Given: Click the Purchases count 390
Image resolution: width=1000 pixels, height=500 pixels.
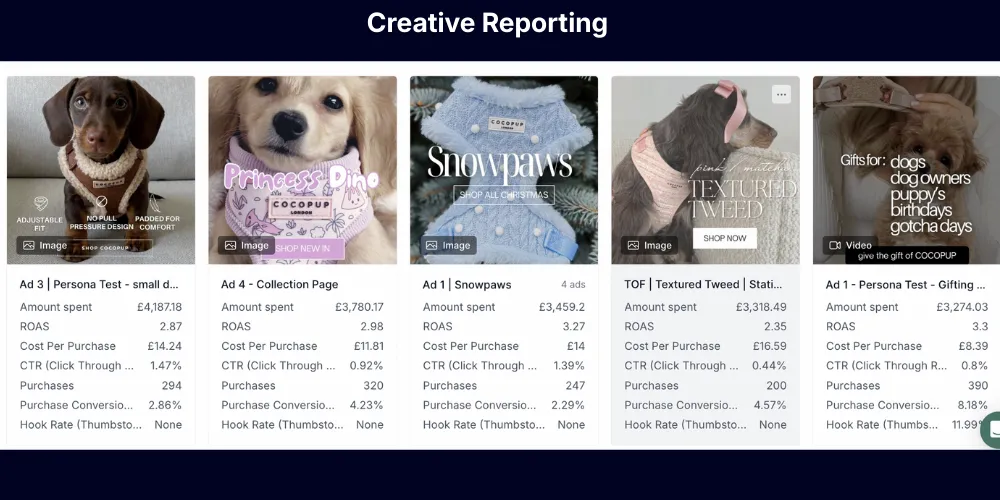Looking at the screenshot, I should 978,386.
